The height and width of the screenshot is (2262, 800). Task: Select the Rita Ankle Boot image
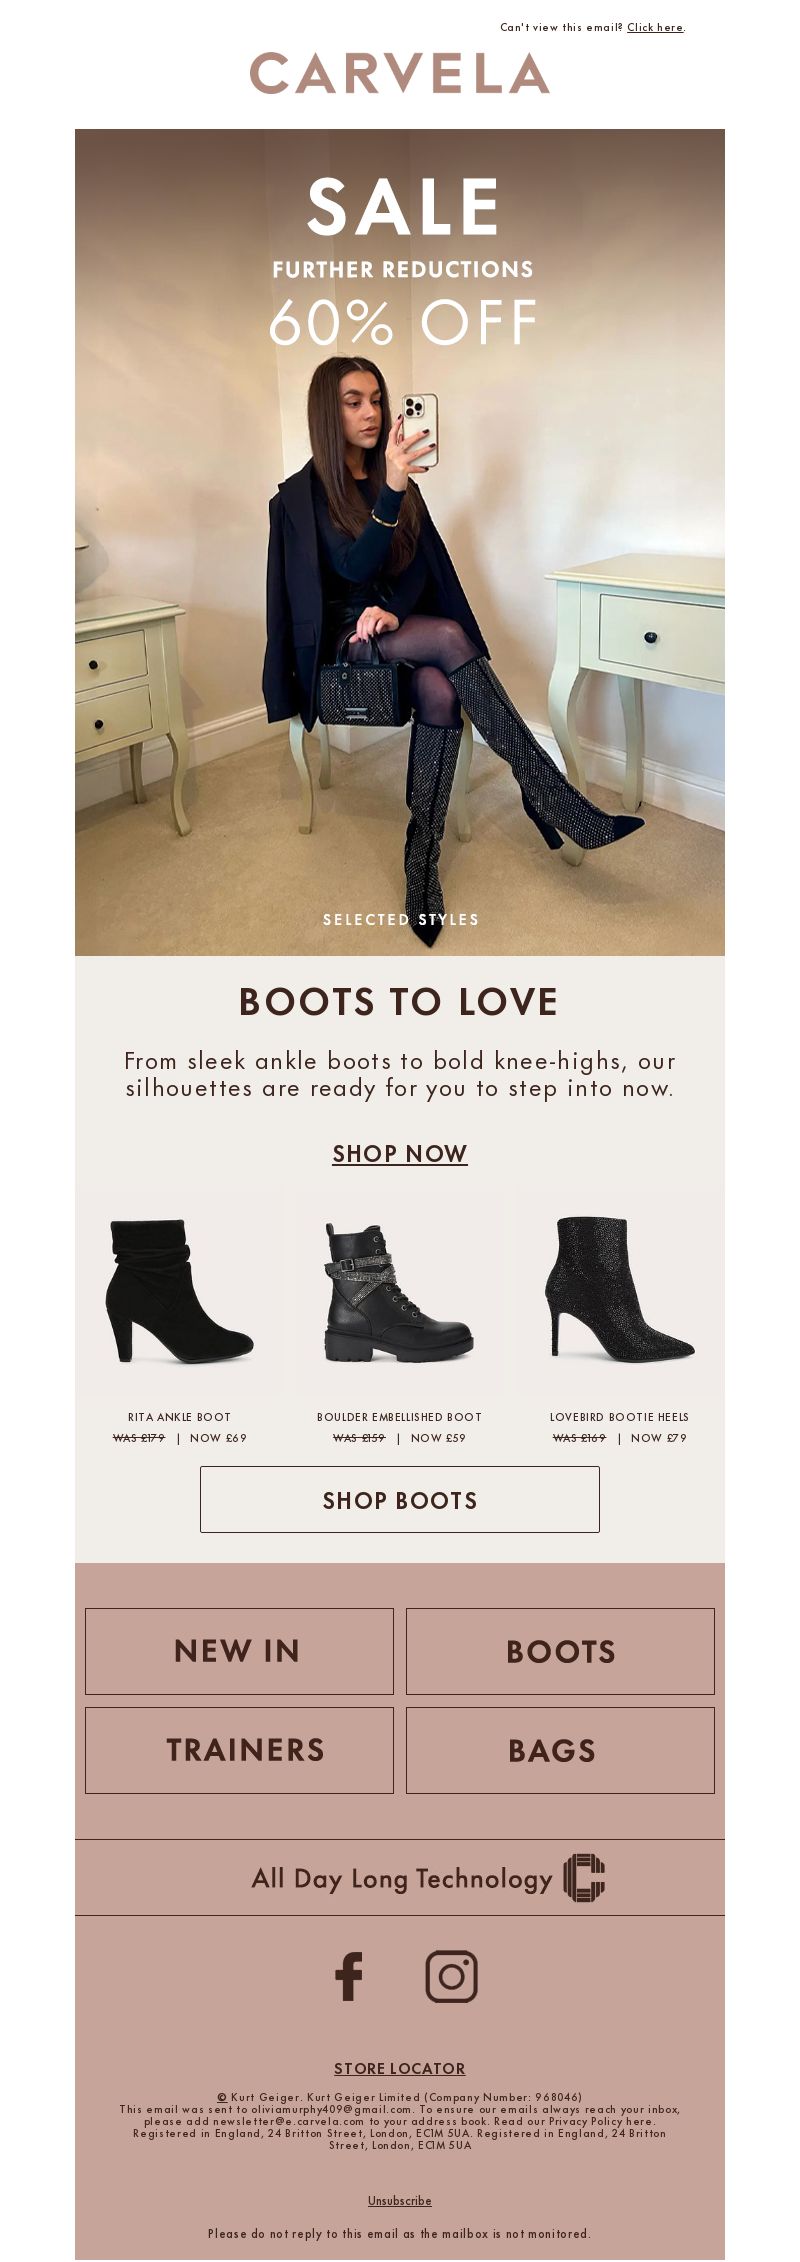coord(180,1290)
